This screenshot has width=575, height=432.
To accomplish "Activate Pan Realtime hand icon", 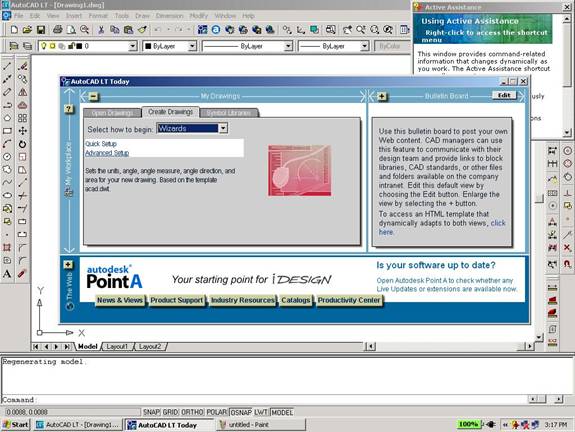I will (347, 30).
